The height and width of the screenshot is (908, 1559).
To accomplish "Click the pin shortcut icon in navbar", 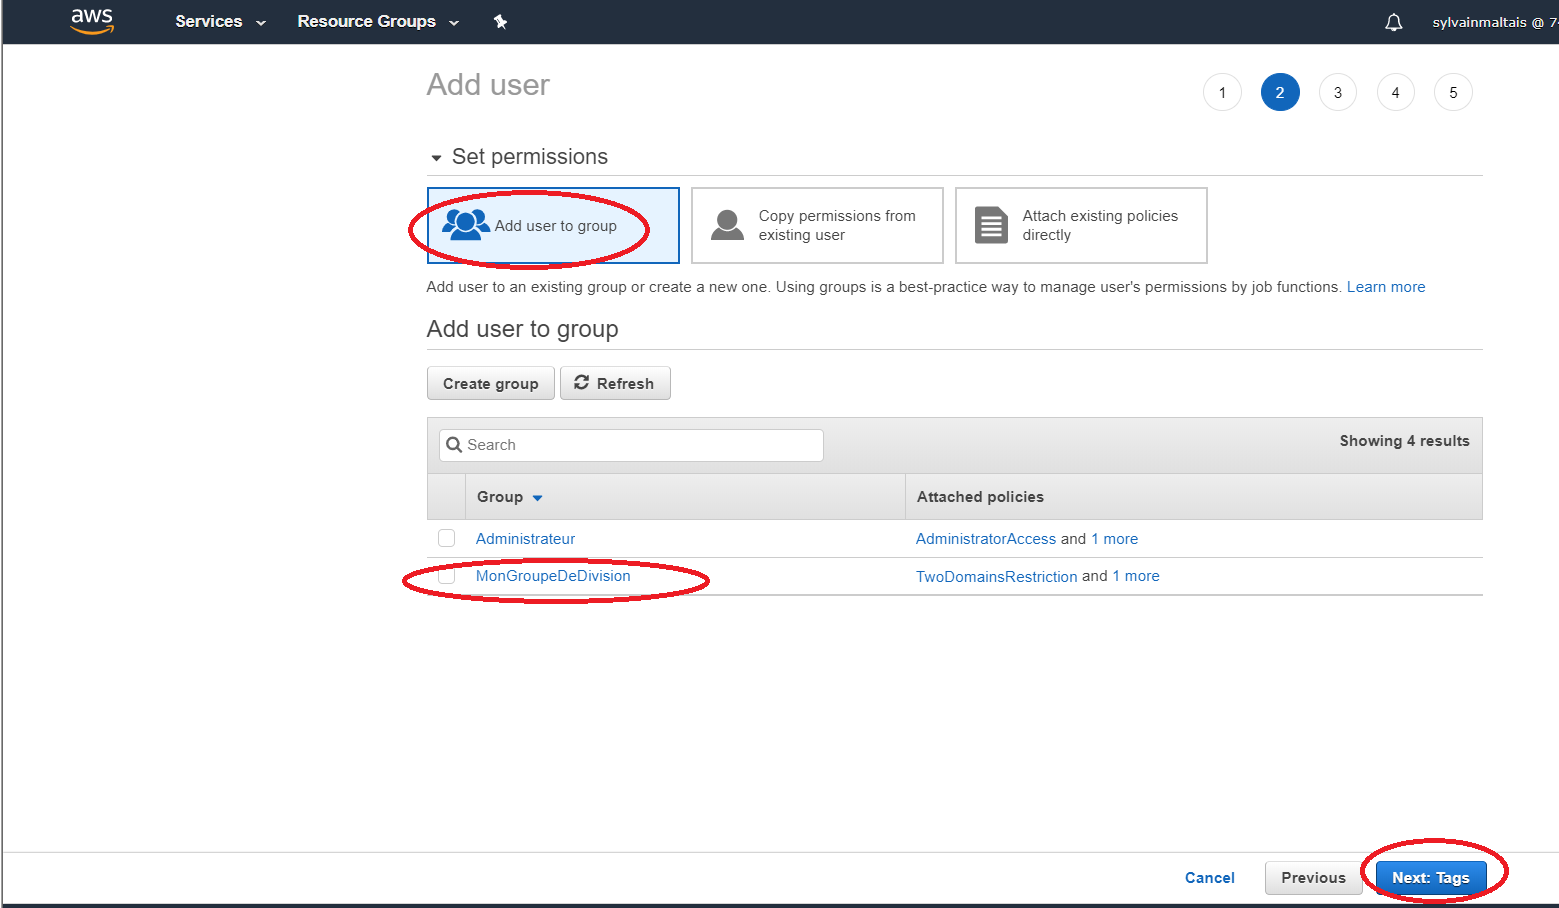I will coord(500,22).
